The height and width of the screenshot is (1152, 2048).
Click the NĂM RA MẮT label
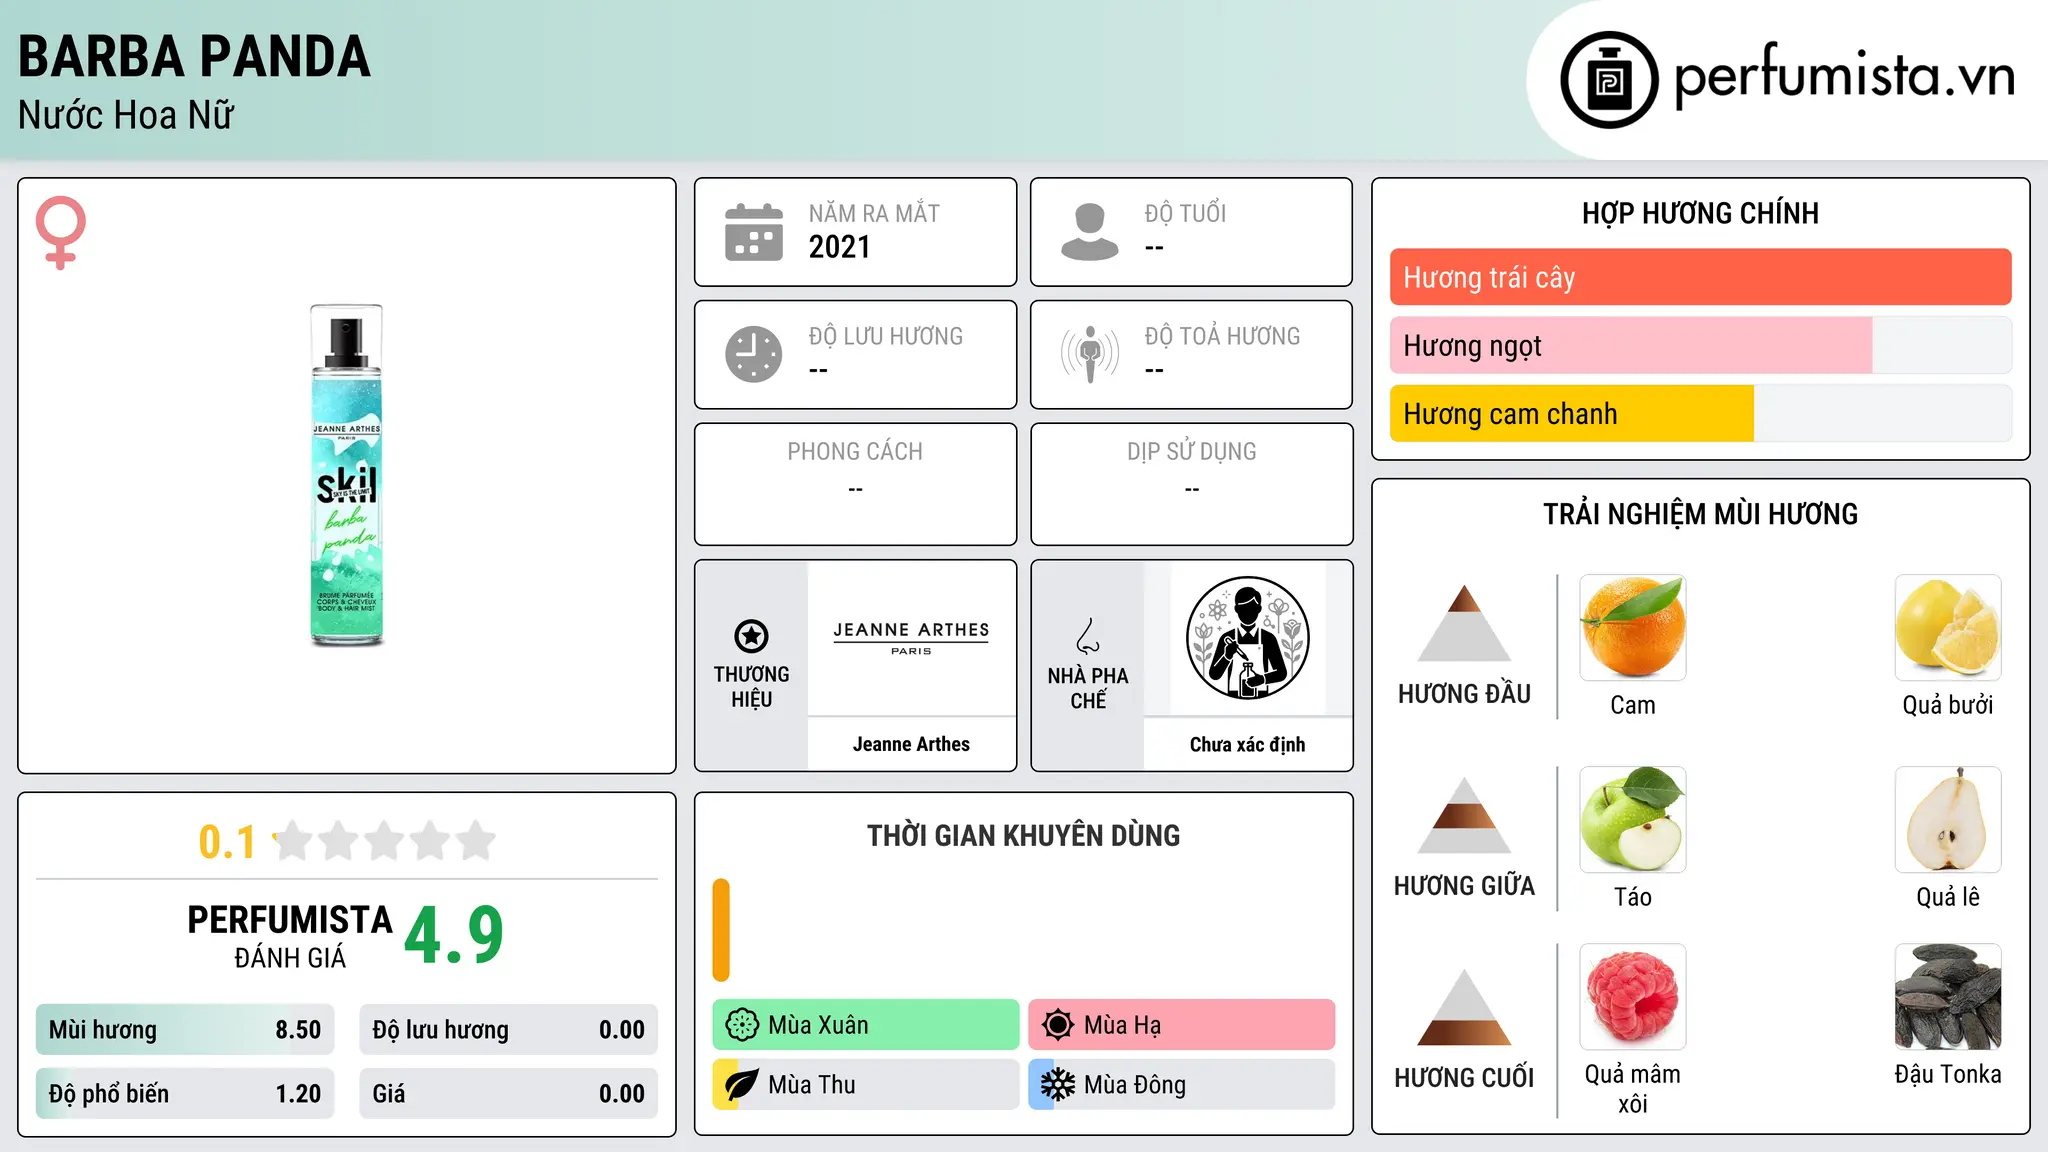874,213
